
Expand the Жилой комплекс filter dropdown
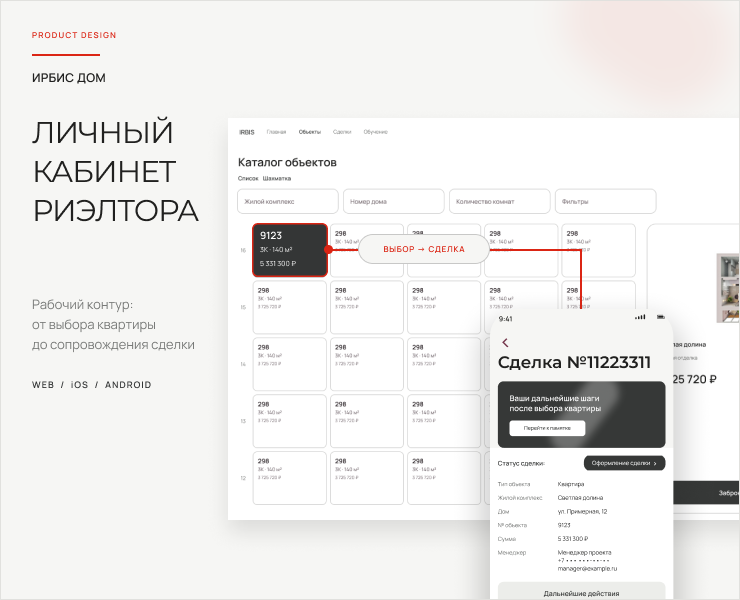(x=288, y=202)
